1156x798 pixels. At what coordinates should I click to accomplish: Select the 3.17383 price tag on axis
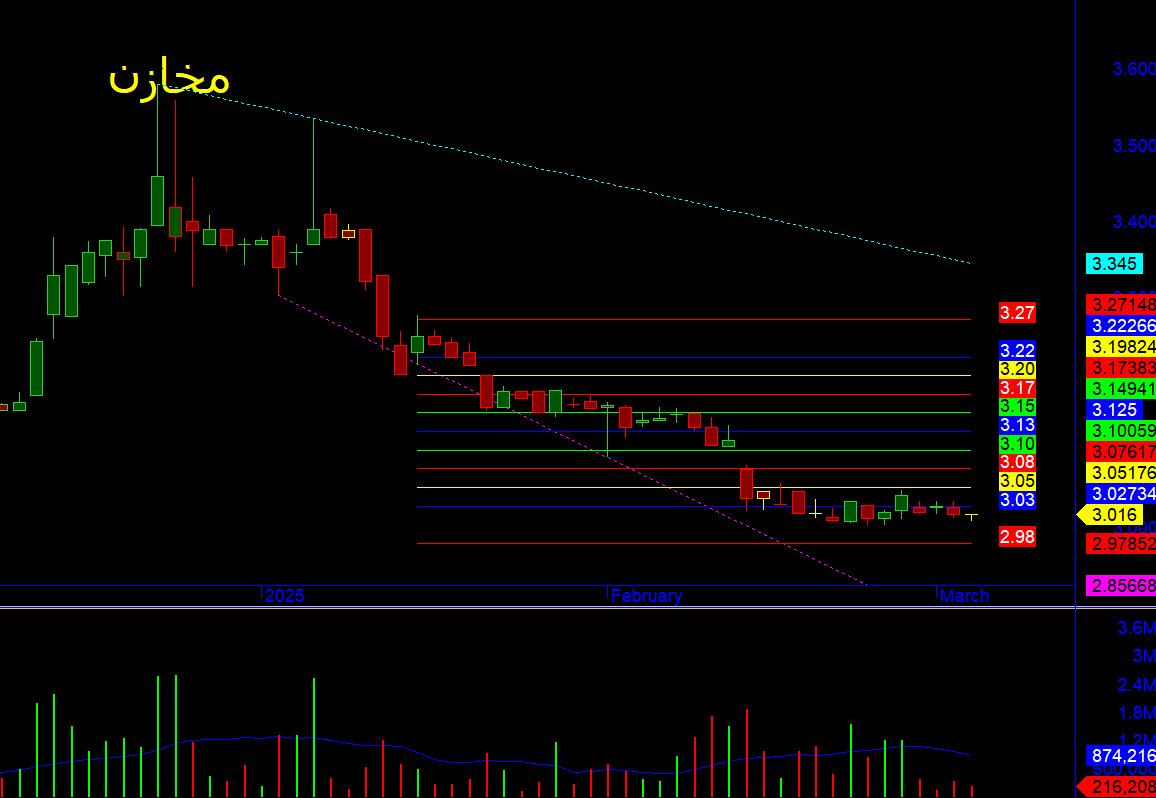point(1121,367)
